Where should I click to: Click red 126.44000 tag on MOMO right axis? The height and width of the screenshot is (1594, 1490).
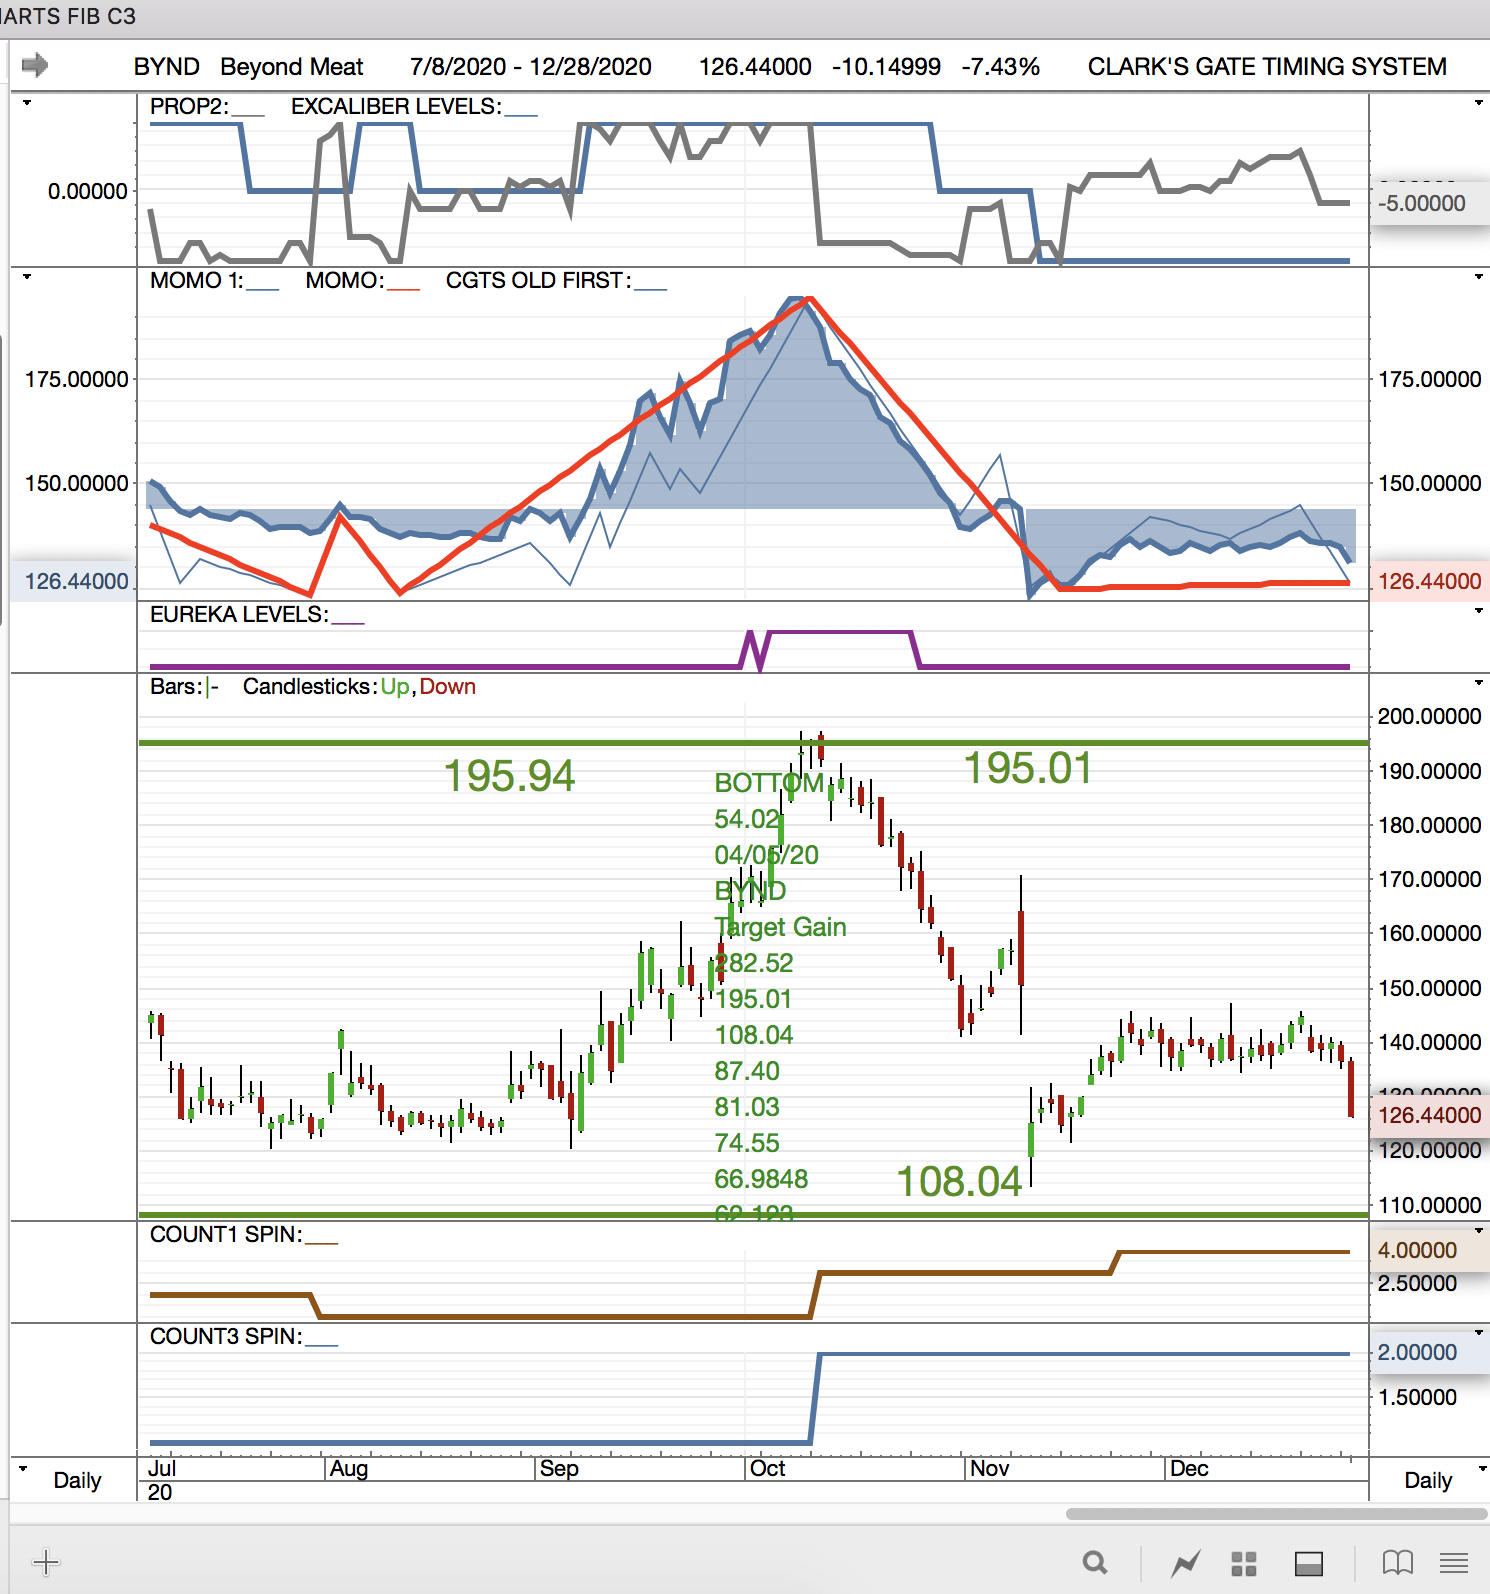[1430, 581]
